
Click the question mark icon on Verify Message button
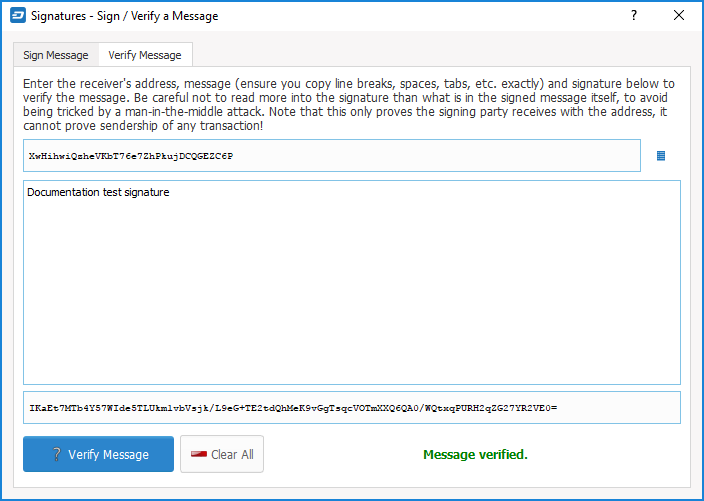57,454
